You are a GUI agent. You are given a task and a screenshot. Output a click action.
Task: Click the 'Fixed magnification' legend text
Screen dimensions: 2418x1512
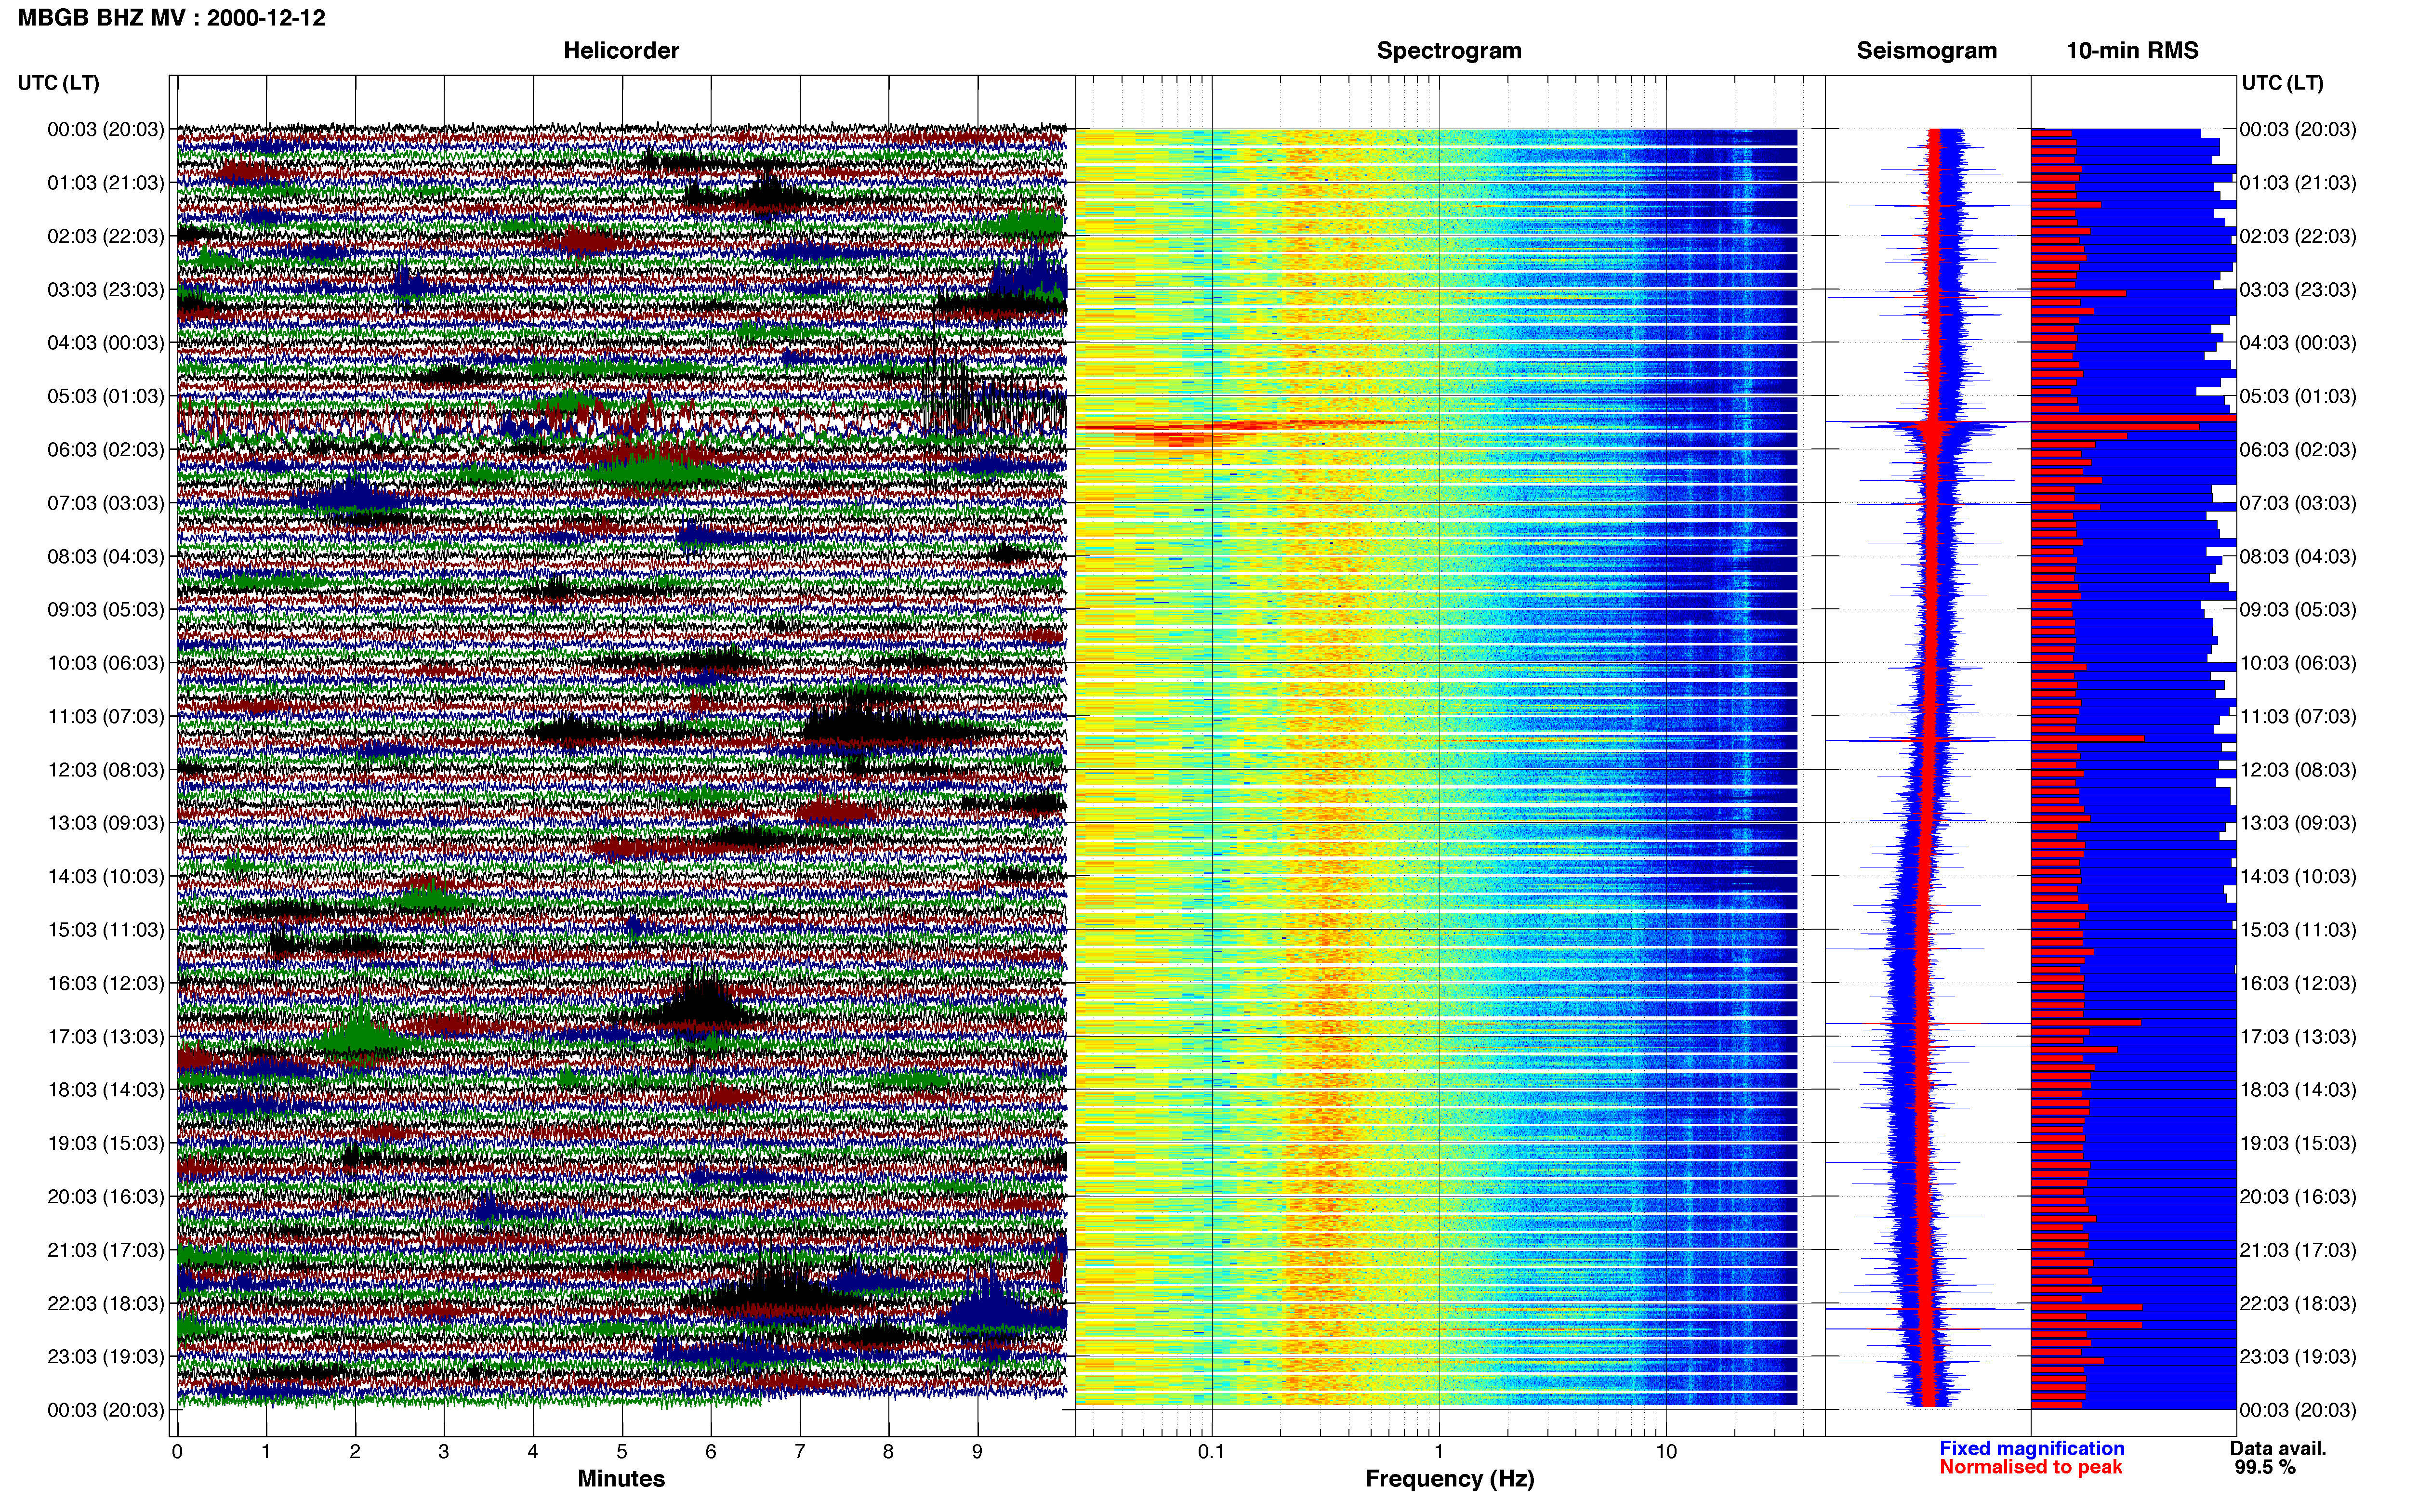click(x=2031, y=1448)
